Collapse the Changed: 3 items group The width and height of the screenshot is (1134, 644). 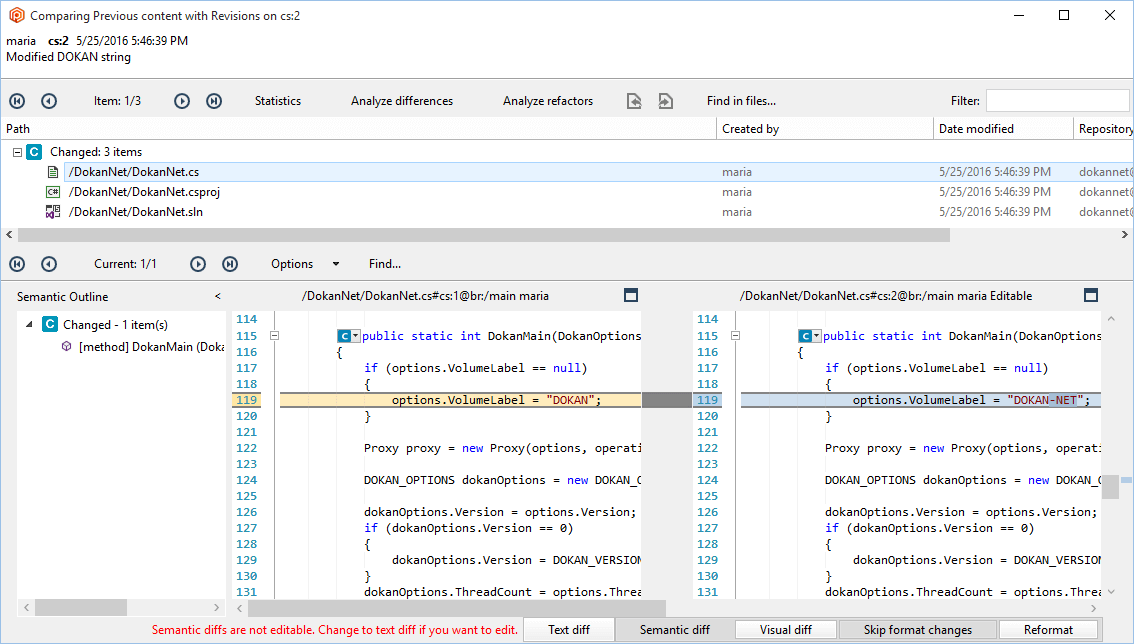point(17,153)
